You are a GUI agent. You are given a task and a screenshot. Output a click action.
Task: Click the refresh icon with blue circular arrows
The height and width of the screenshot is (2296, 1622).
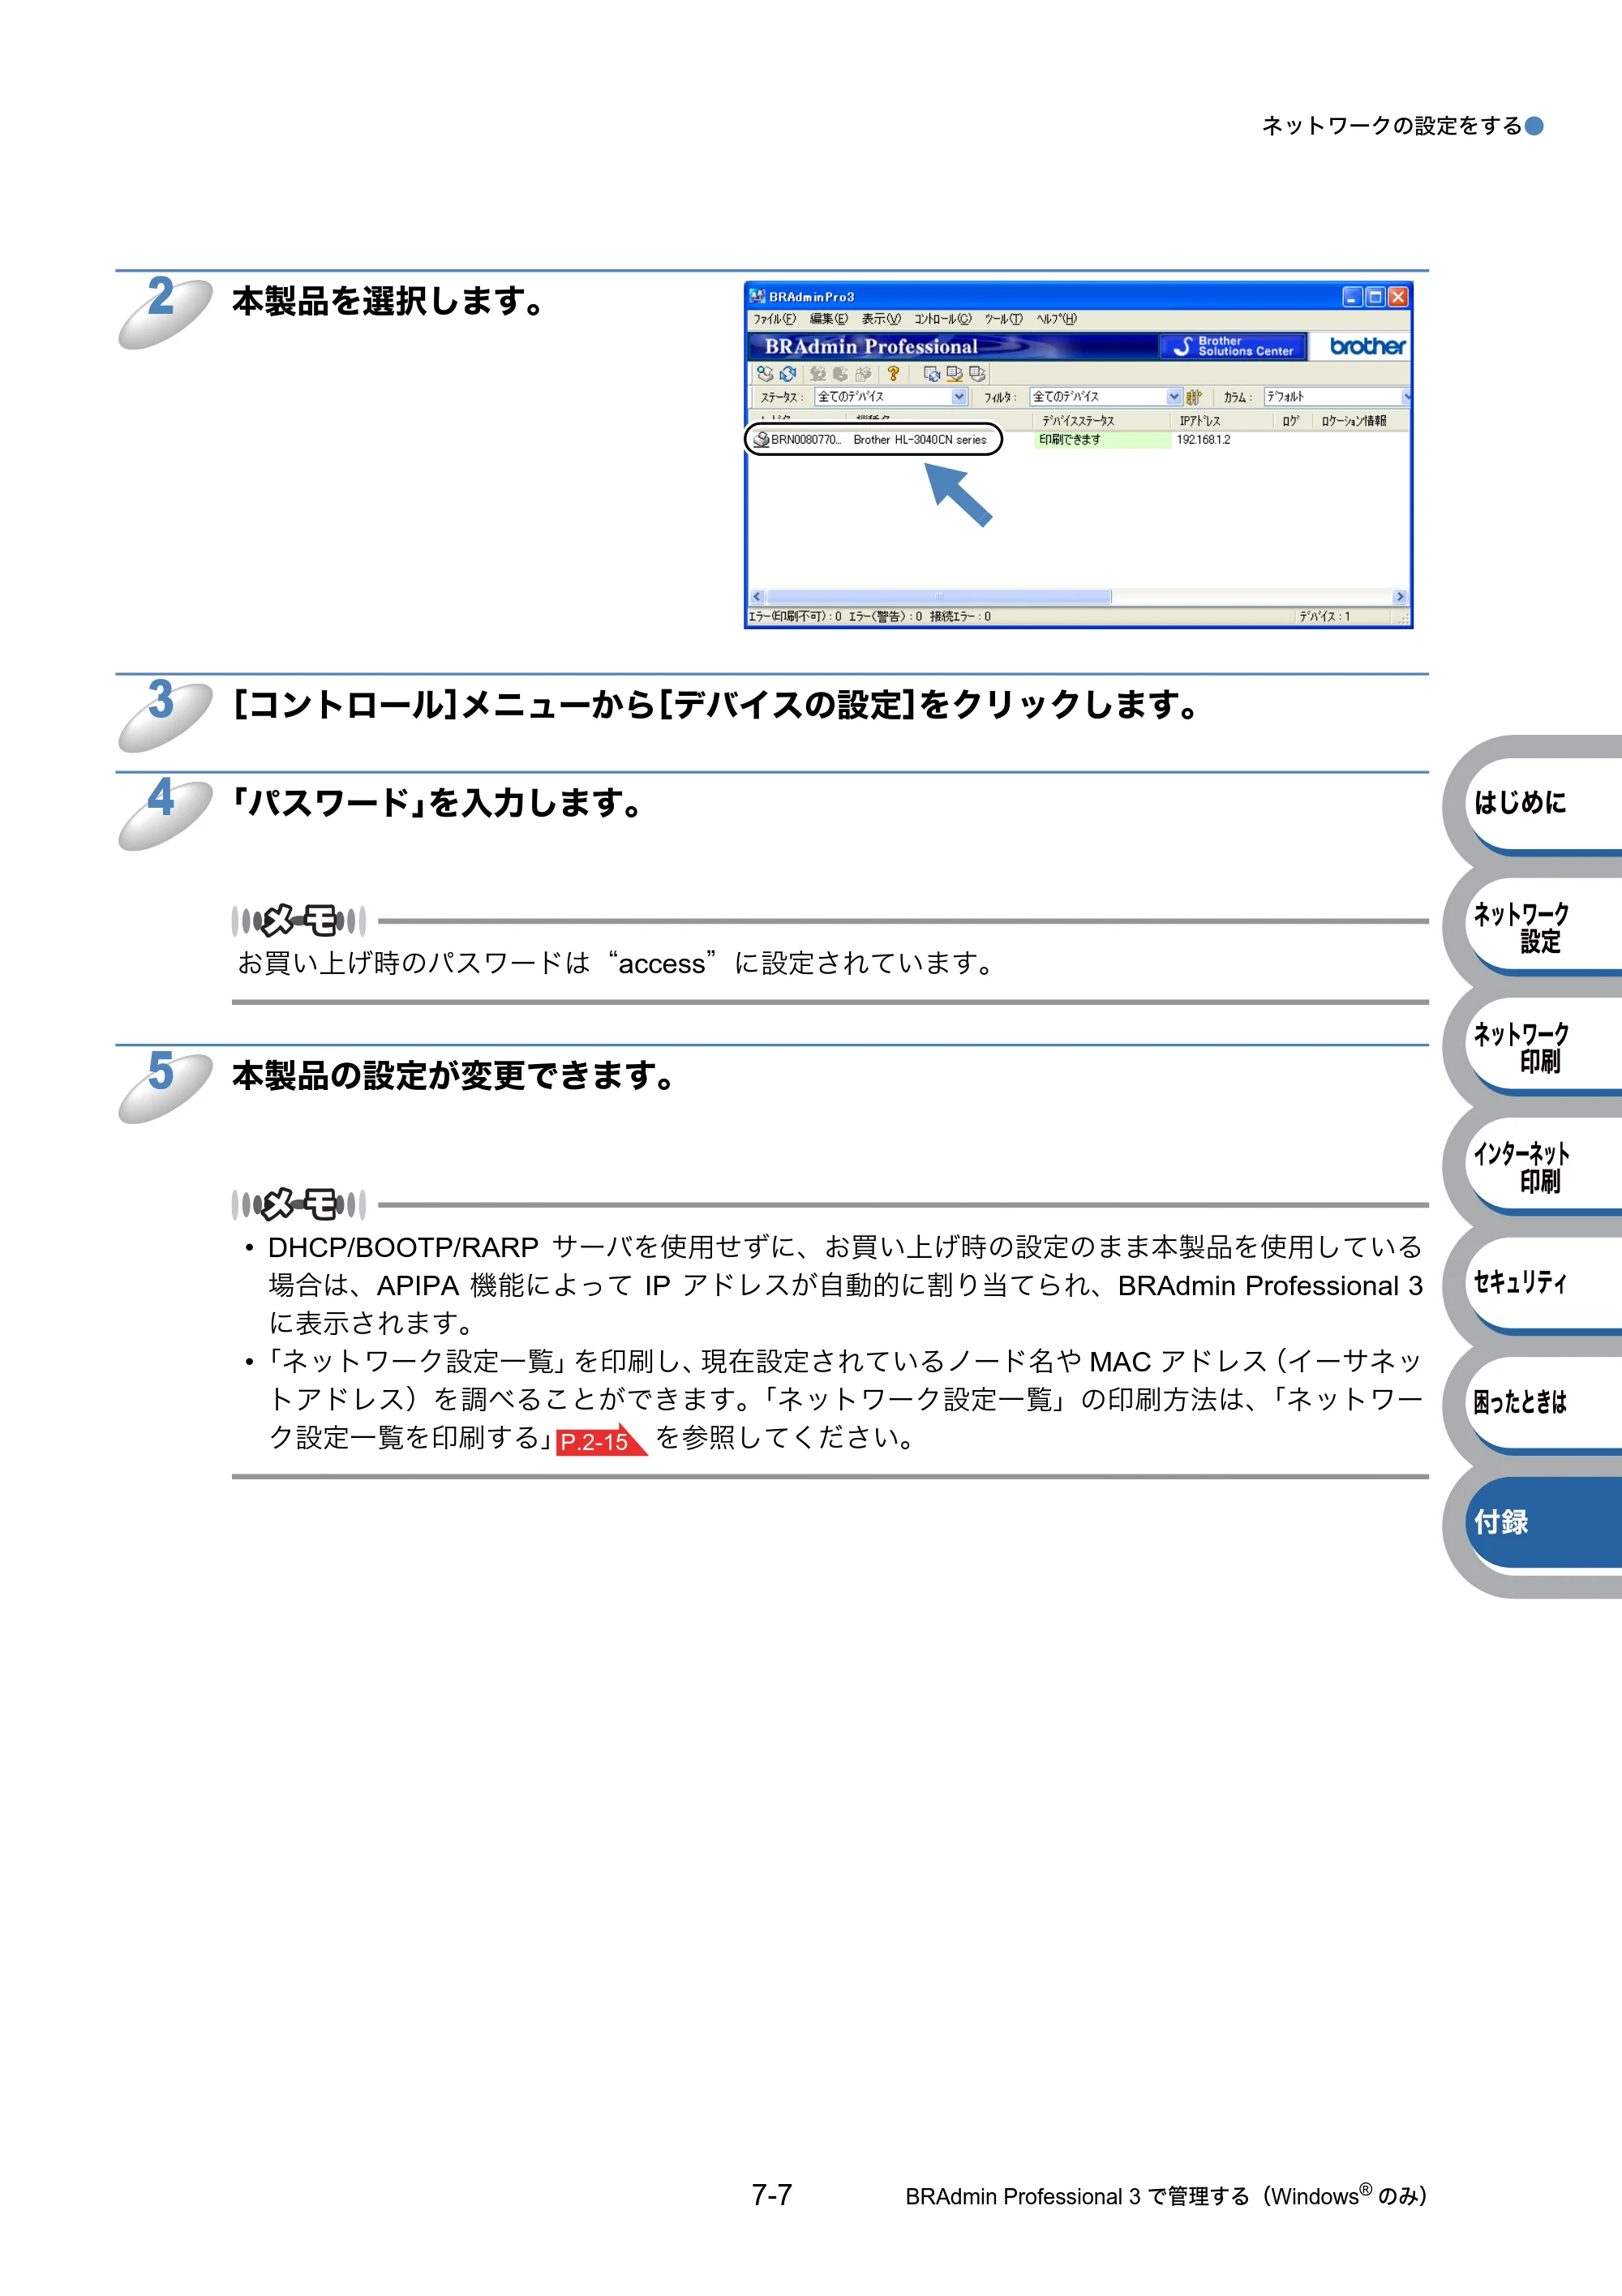pyautogui.click(x=788, y=373)
